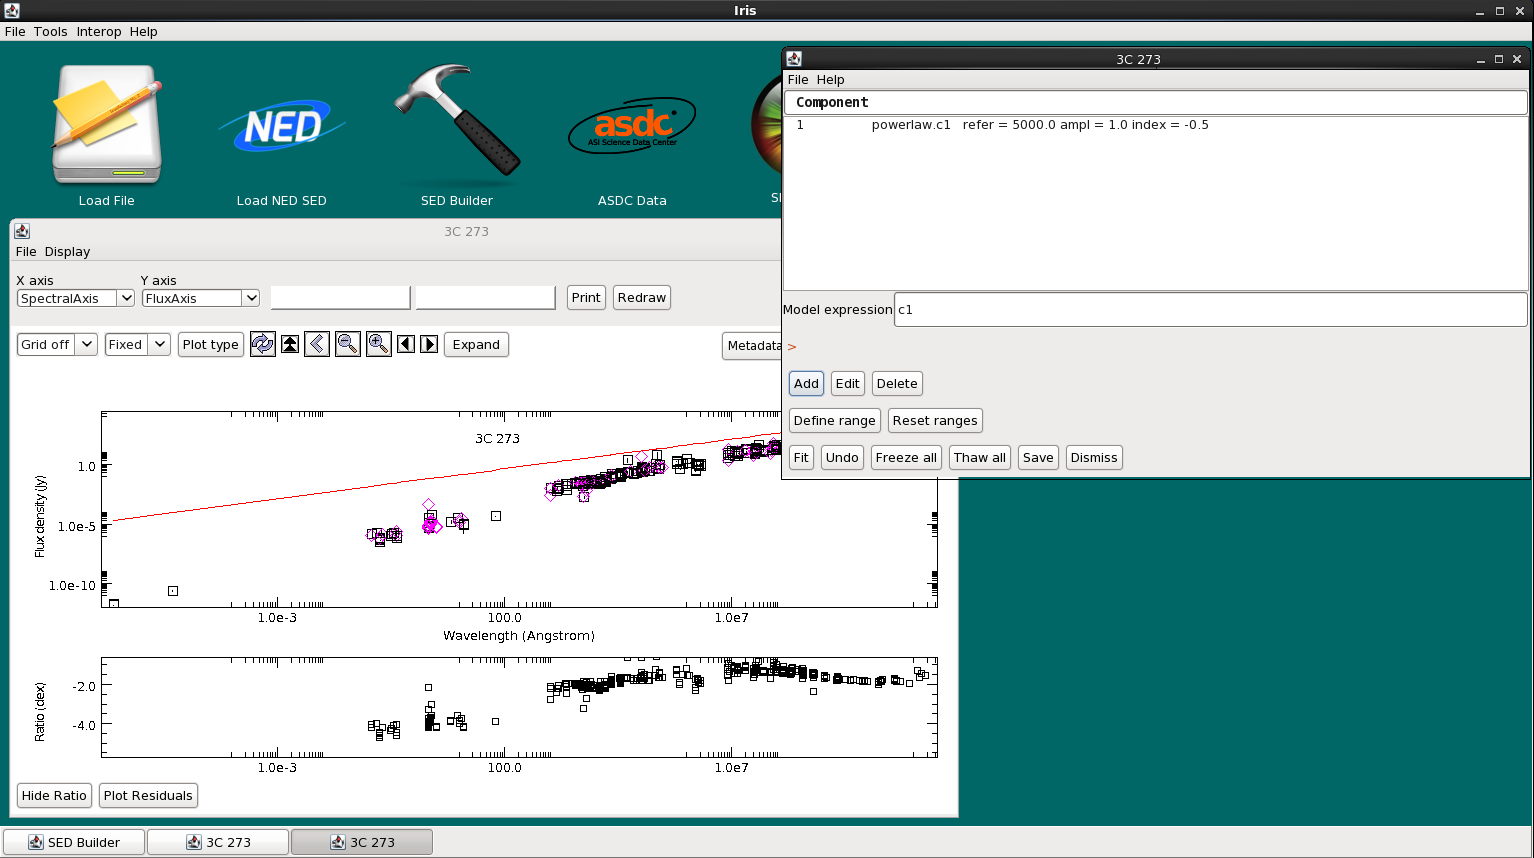Pan plot right with black arrow

(429, 344)
